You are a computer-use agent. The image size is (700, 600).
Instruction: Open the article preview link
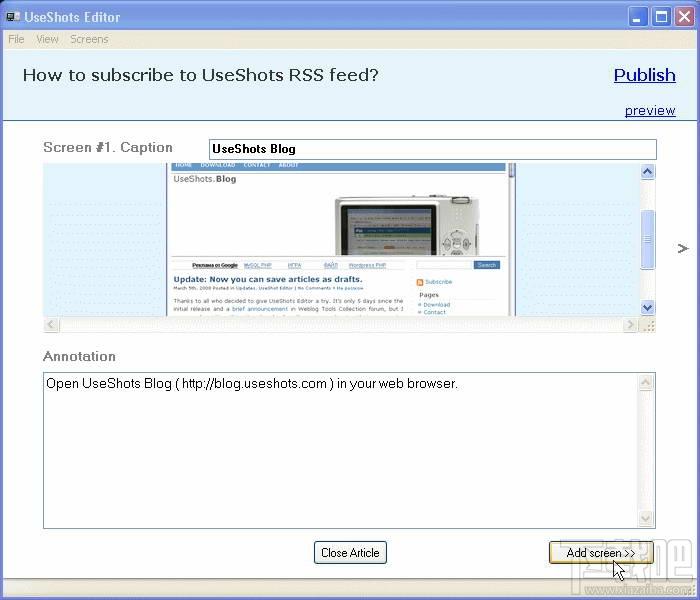pos(650,110)
